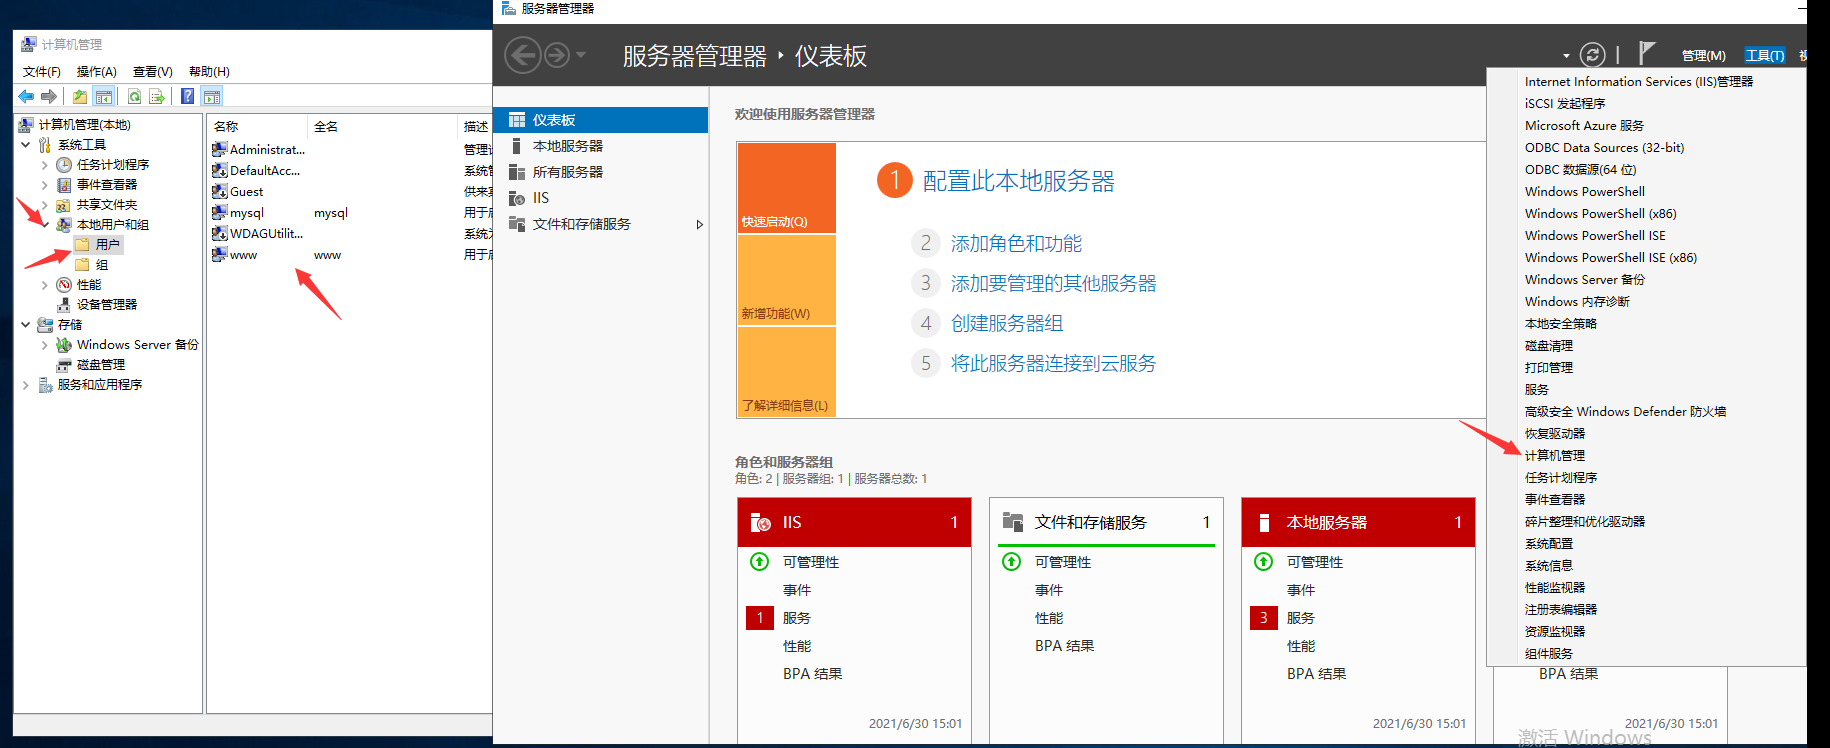The image size is (1830, 748).
Task: Open the 查看(V) menu
Action: tap(153, 72)
